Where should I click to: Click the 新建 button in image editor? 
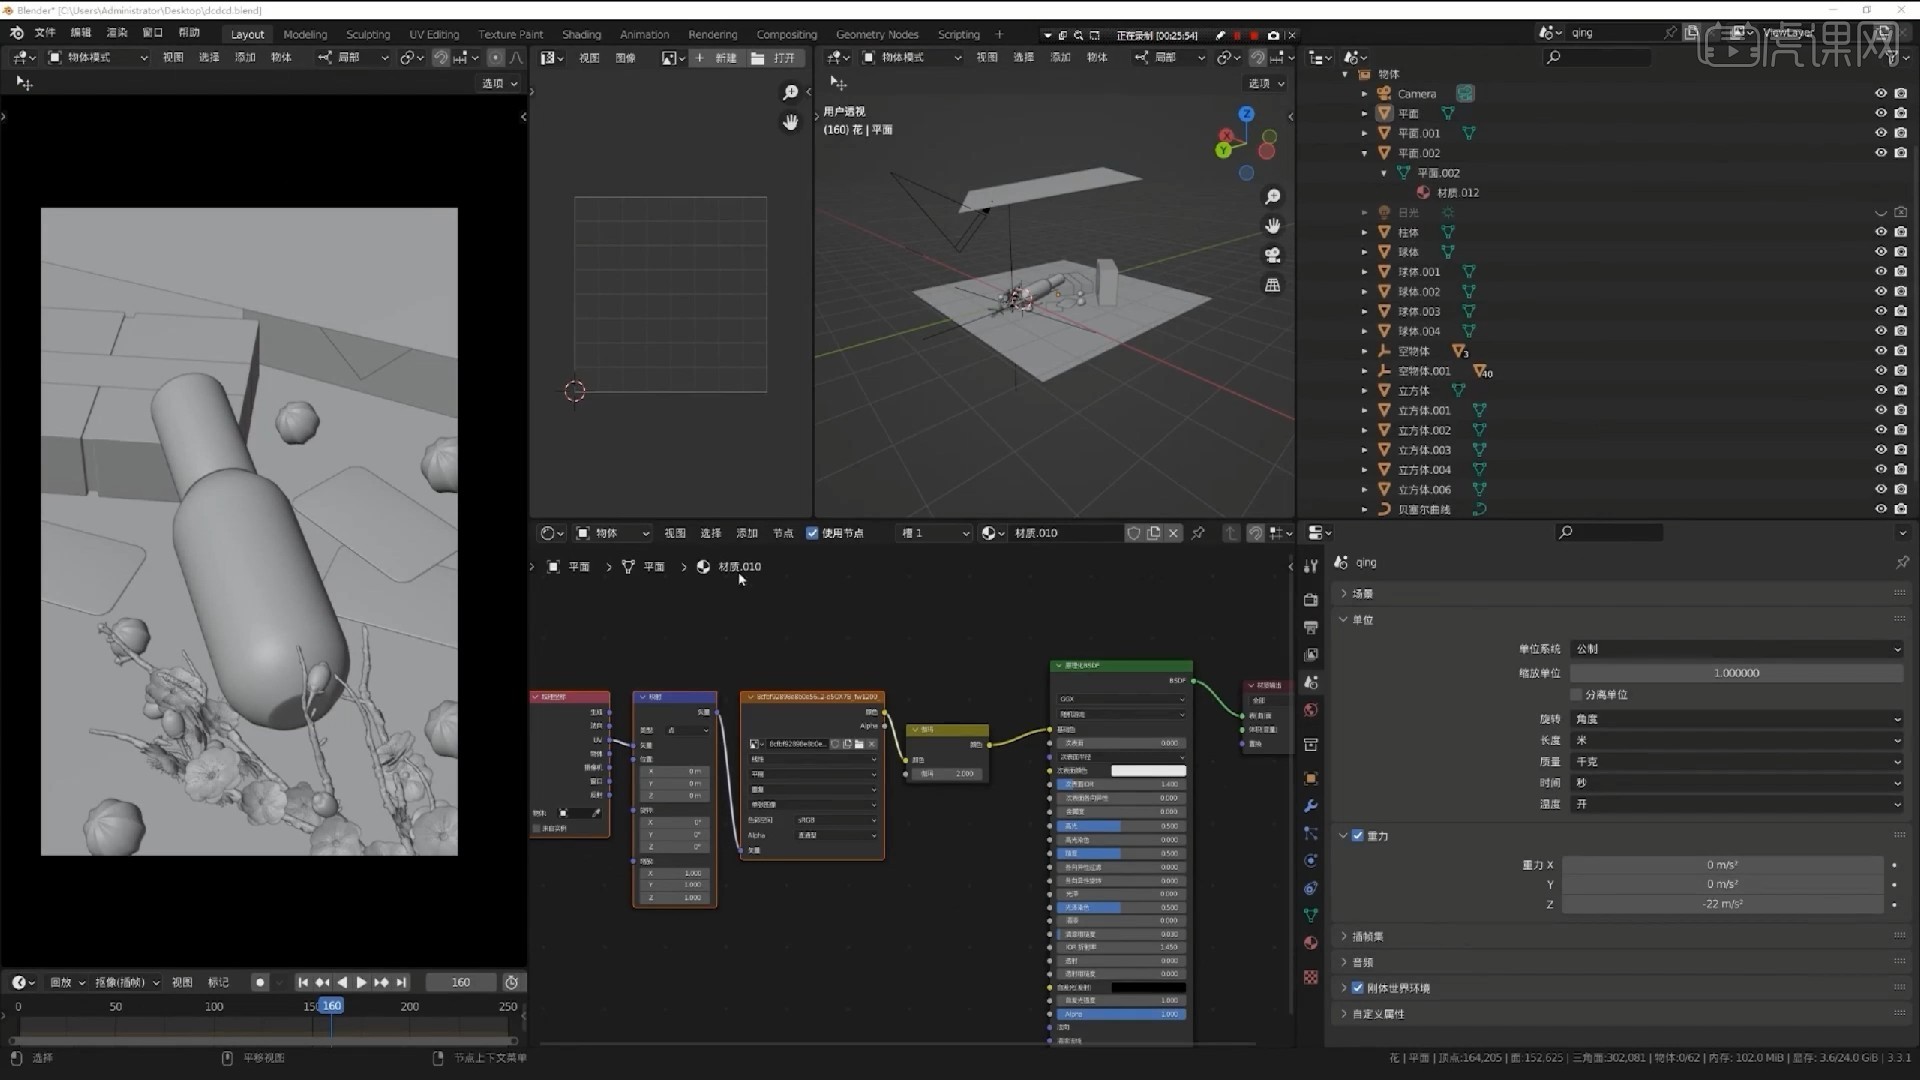click(717, 58)
